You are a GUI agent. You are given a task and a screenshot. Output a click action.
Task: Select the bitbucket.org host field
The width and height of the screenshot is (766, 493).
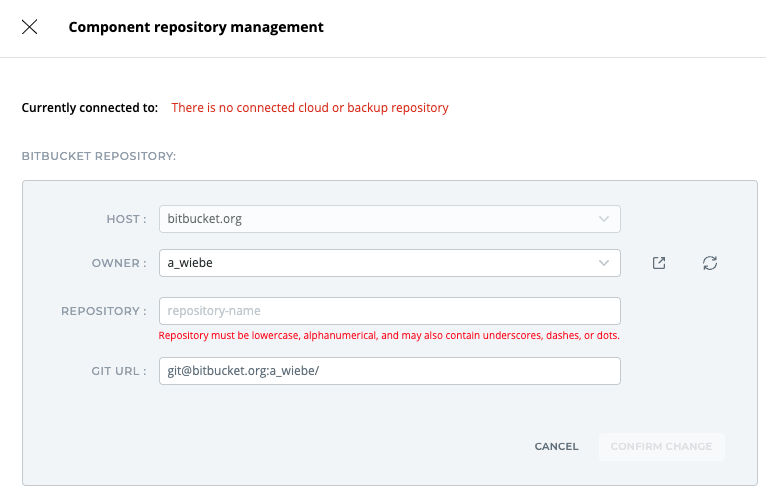coord(380,219)
